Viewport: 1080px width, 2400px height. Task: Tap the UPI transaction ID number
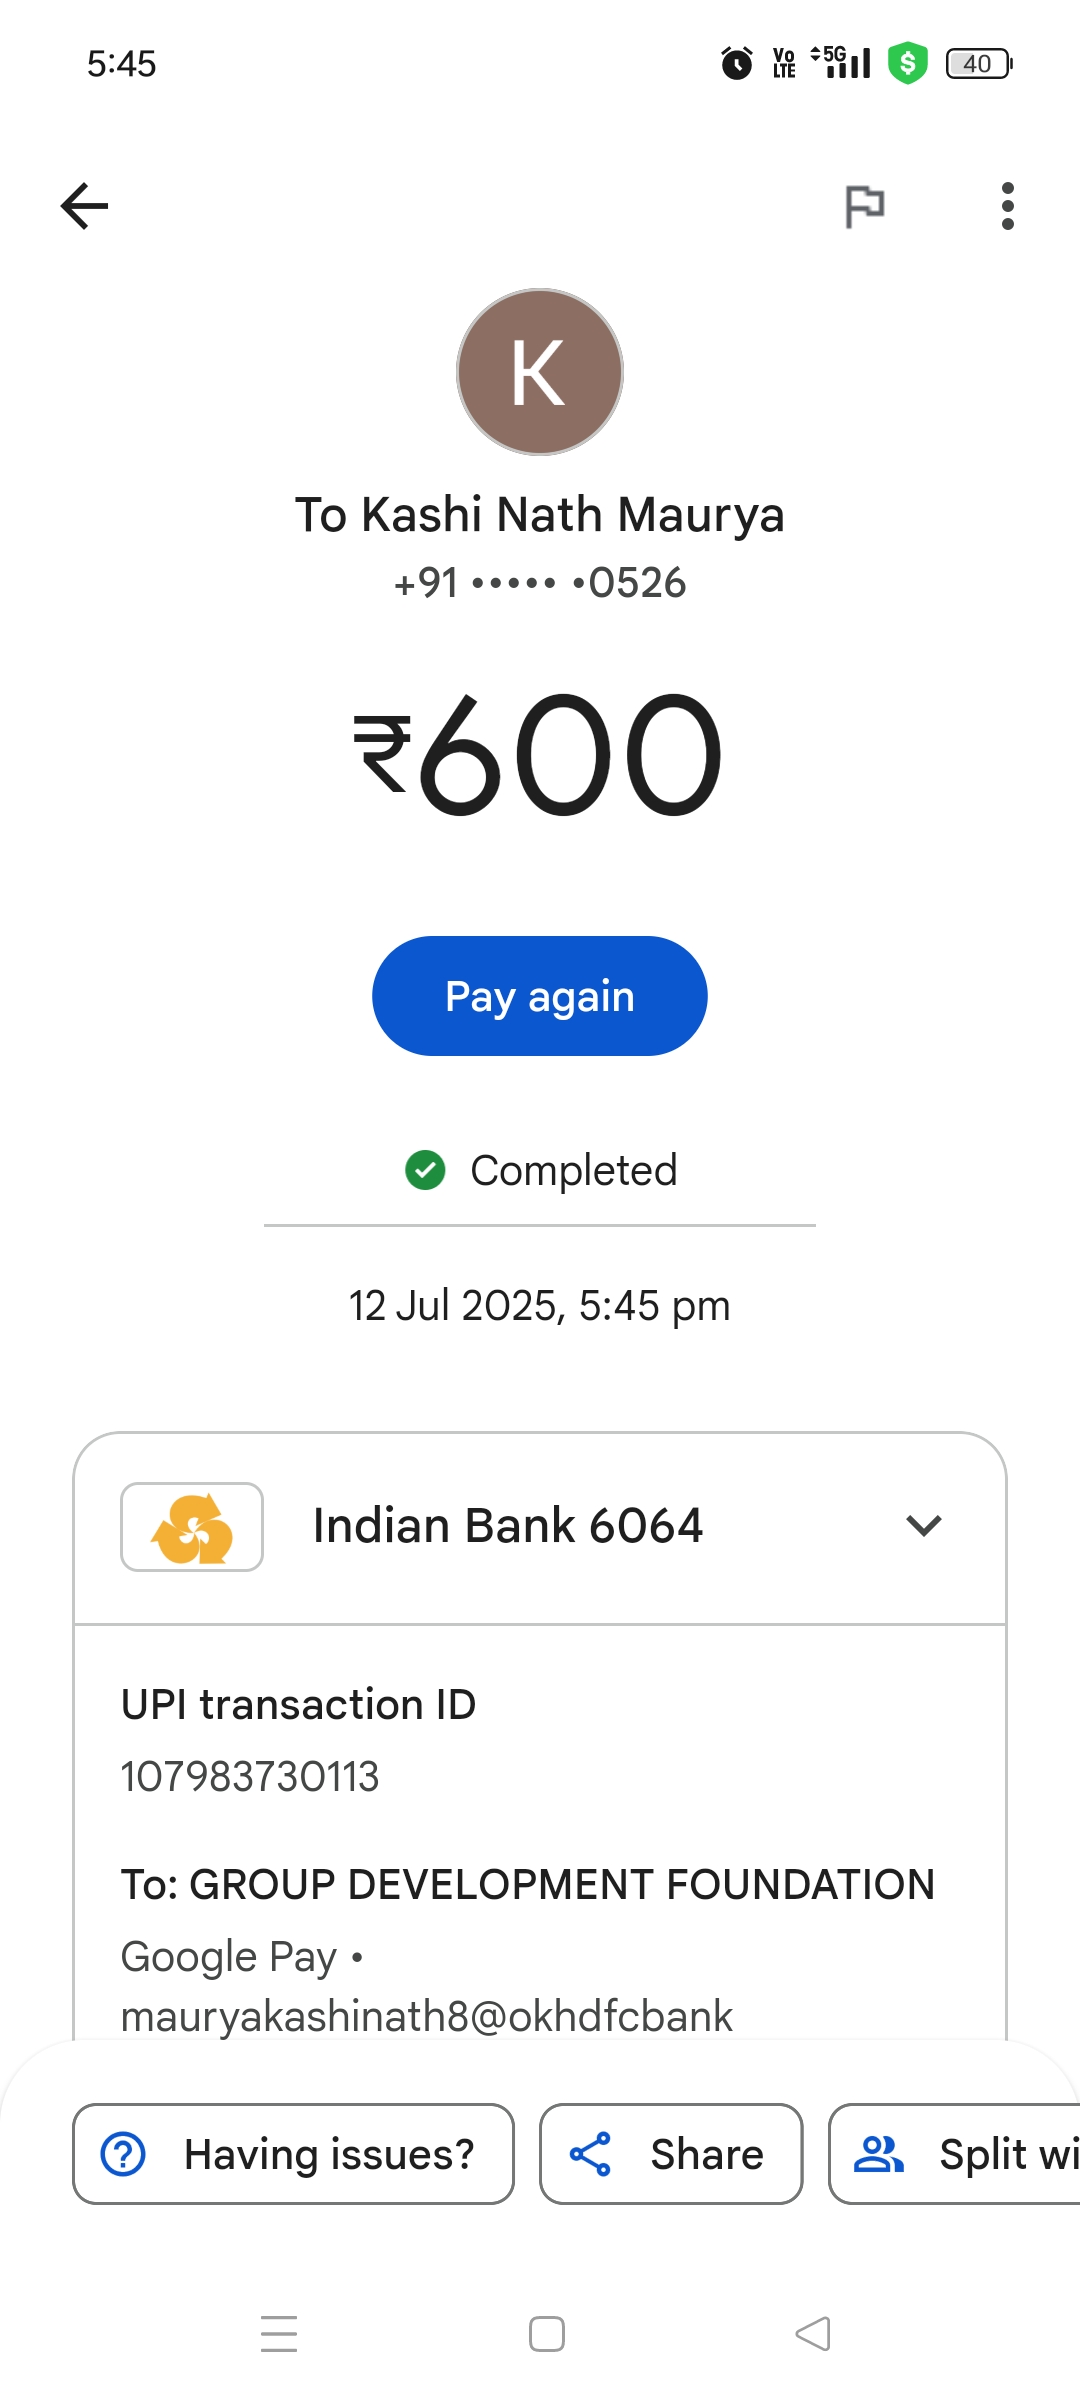click(250, 1777)
